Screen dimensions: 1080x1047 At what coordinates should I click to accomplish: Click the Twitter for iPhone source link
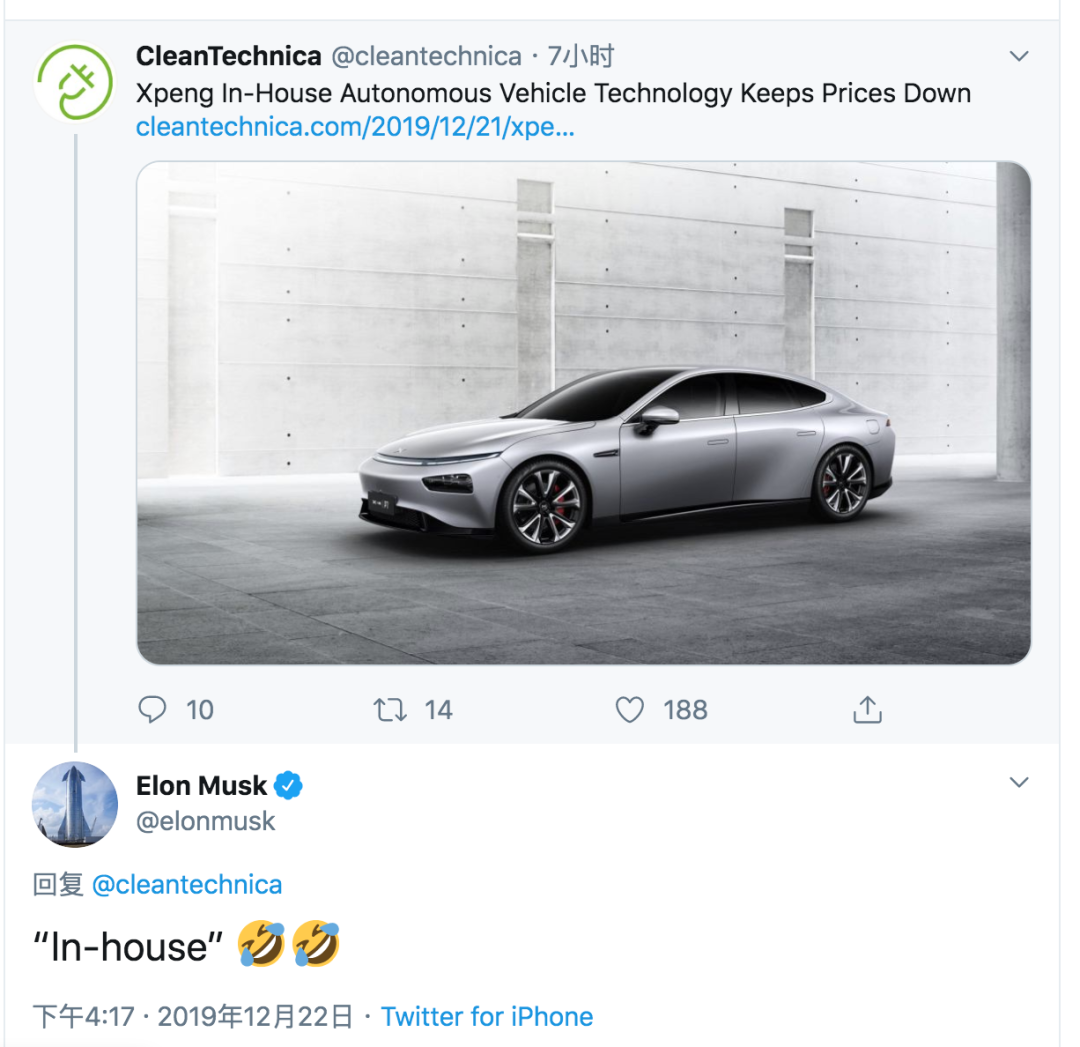point(487,1017)
